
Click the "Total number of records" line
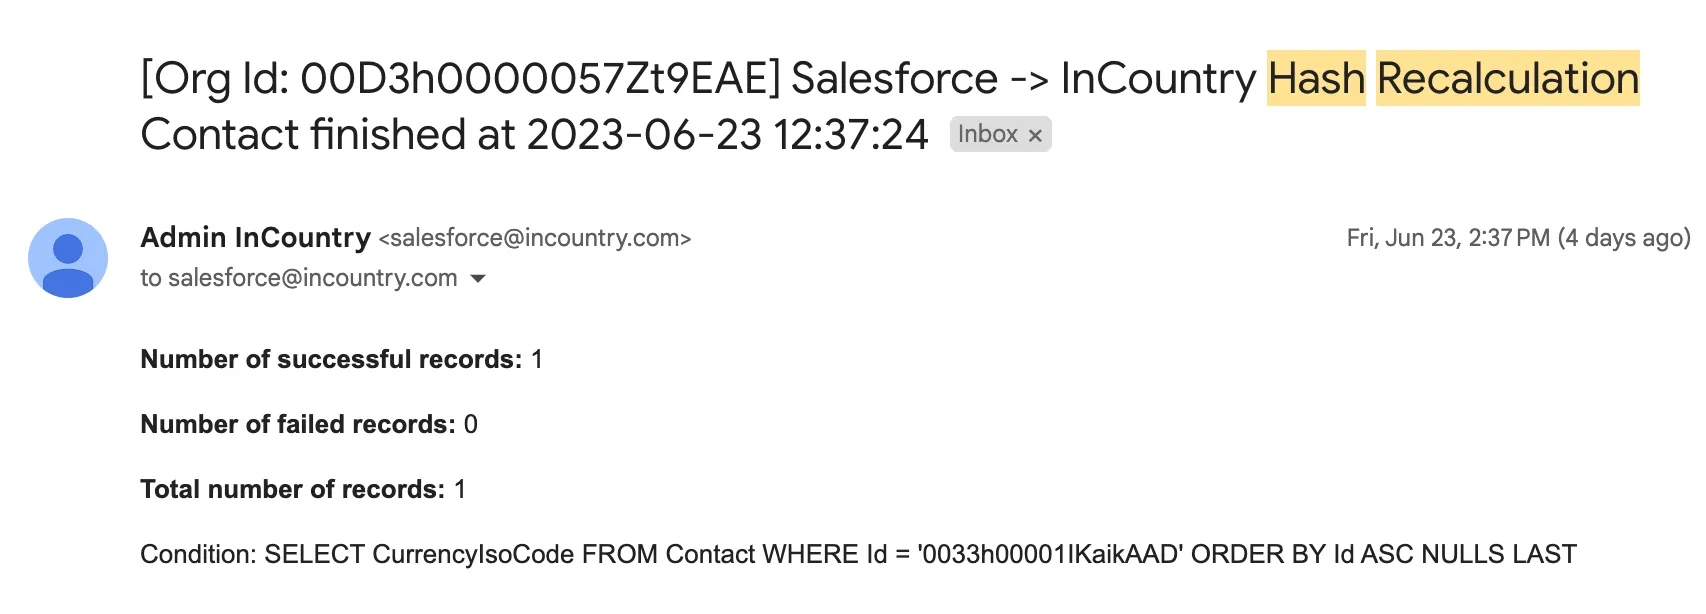tap(302, 489)
